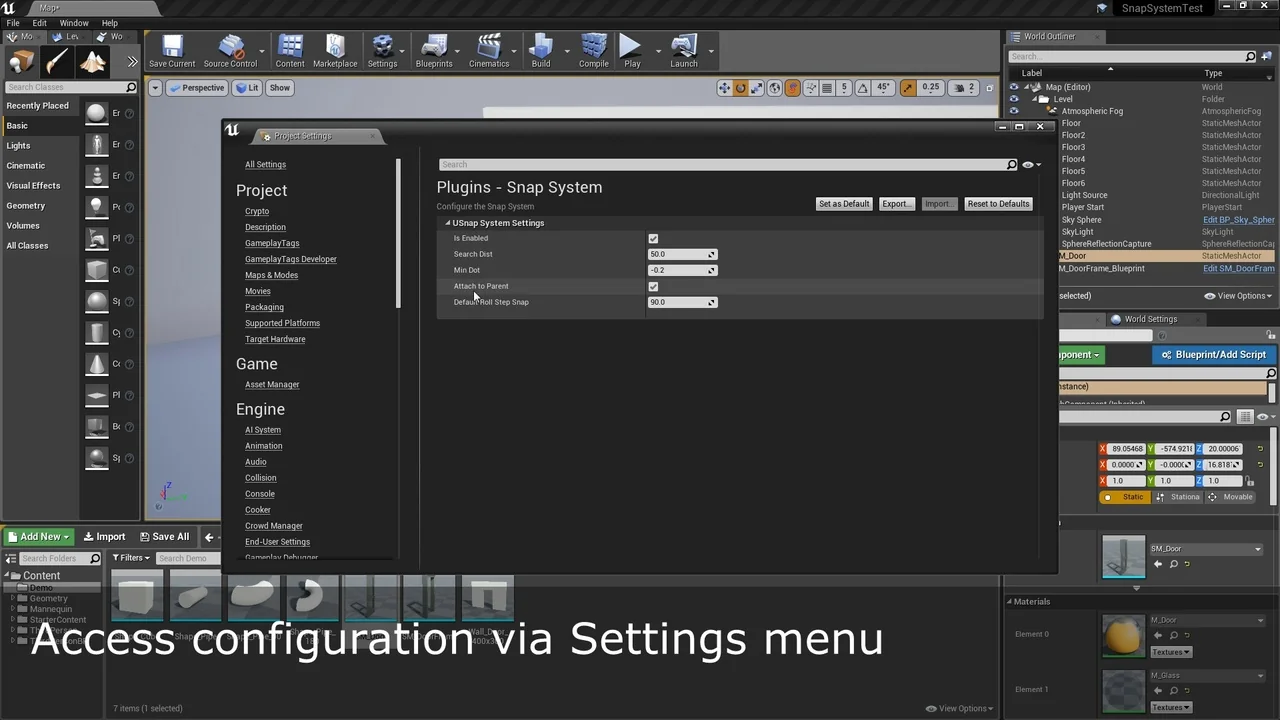Open Cinematics from the toolbar

point(489,50)
